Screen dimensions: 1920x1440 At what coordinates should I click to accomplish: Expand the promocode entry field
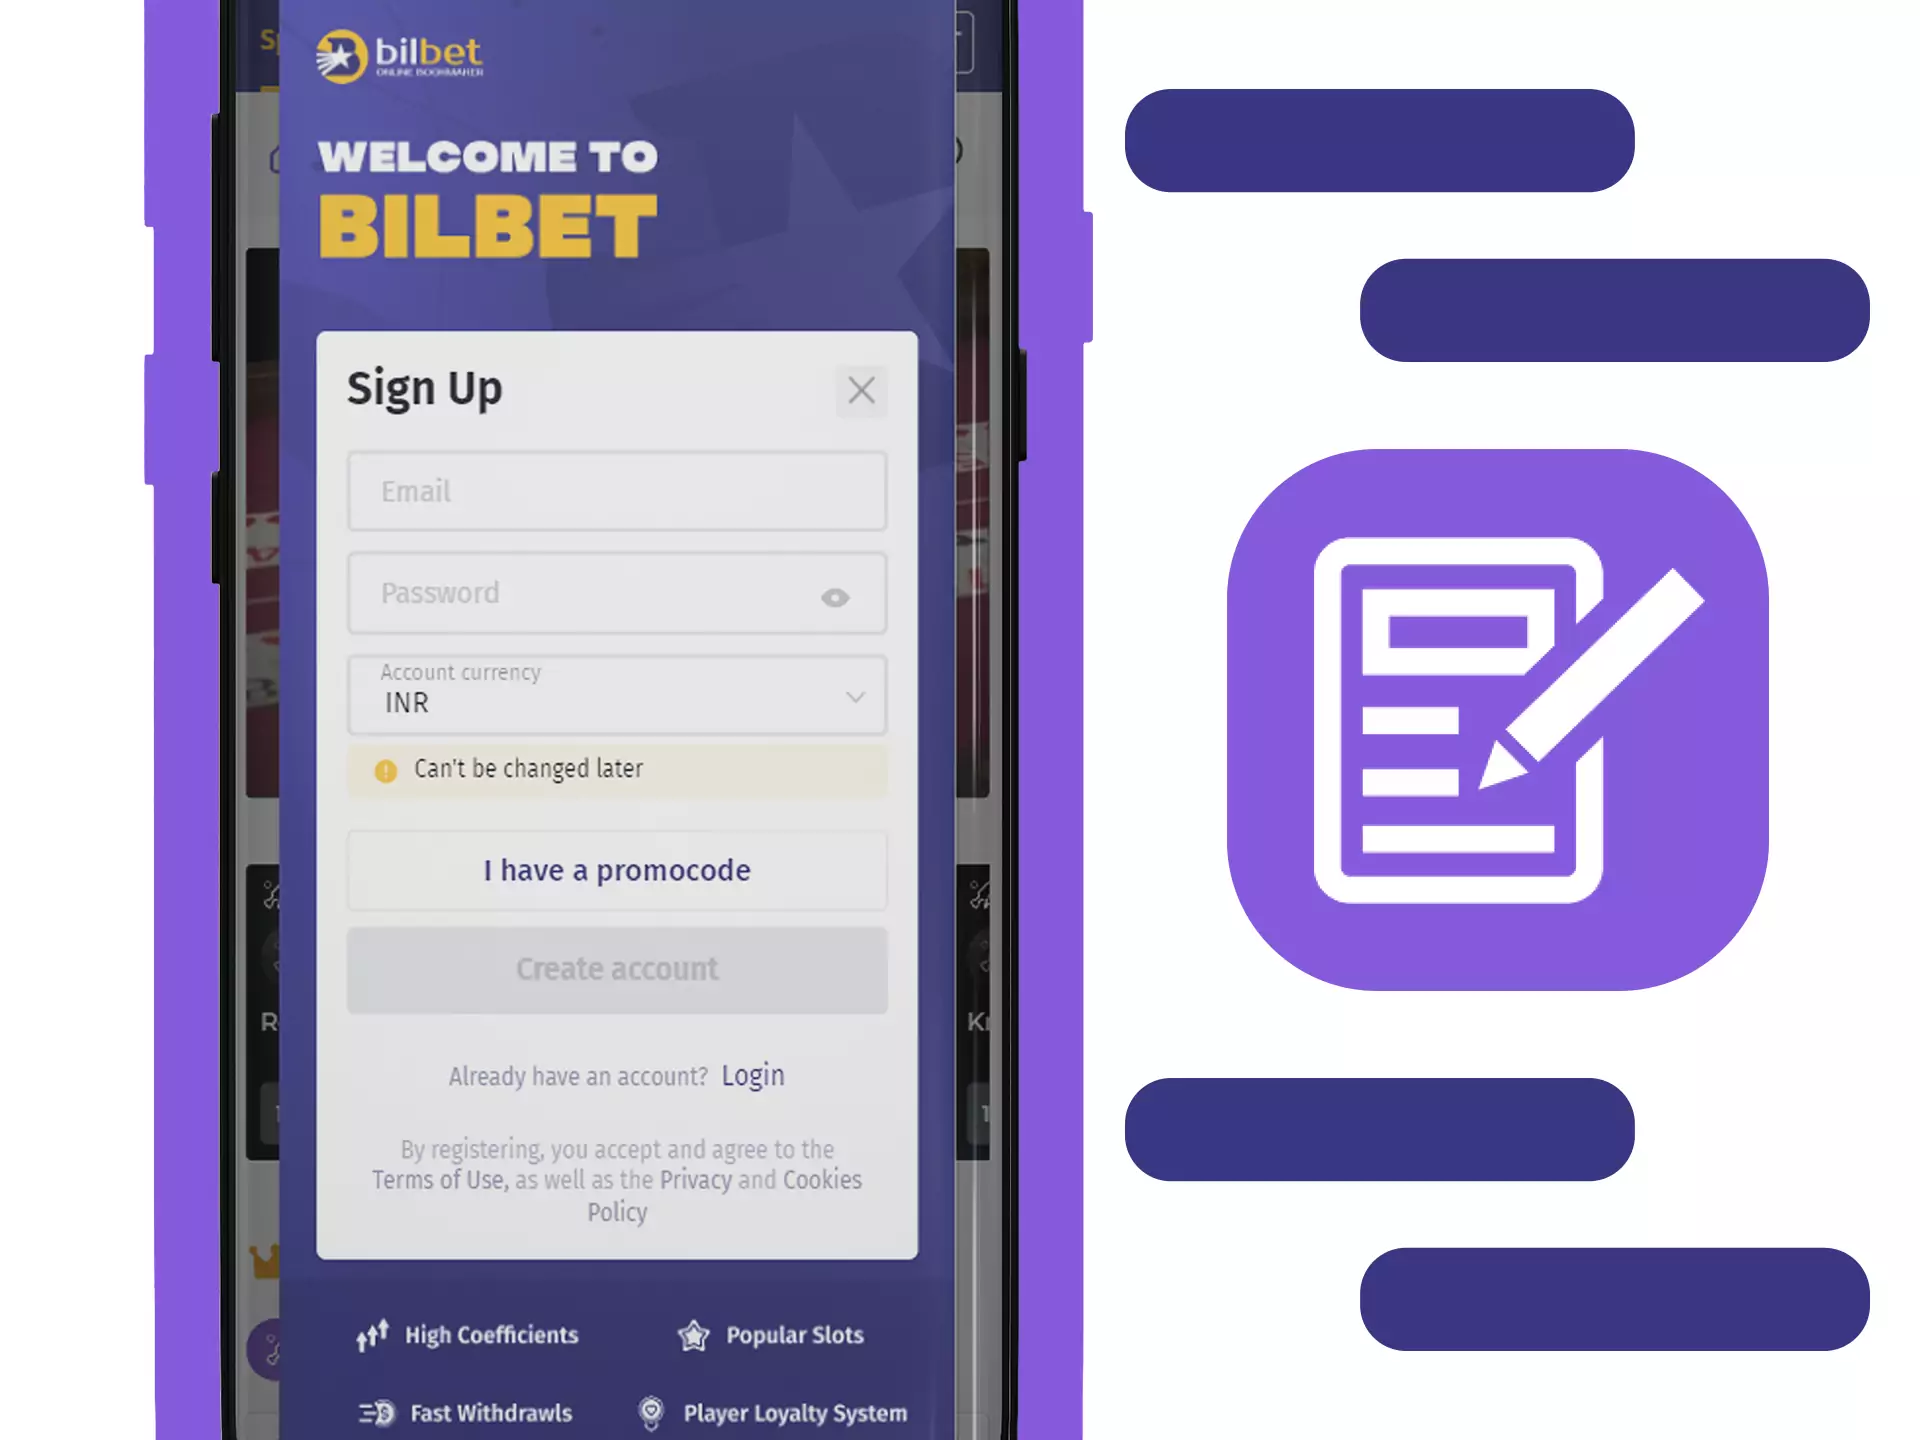click(x=617, y=870)
